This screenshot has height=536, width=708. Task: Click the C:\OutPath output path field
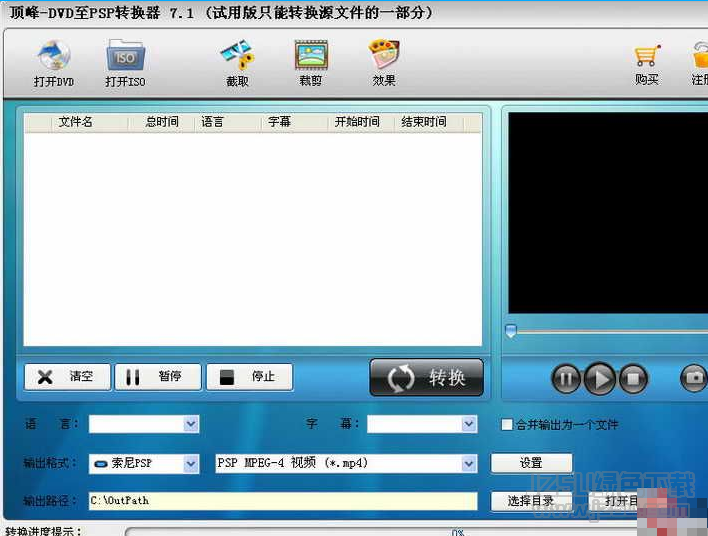click(283, 501)
